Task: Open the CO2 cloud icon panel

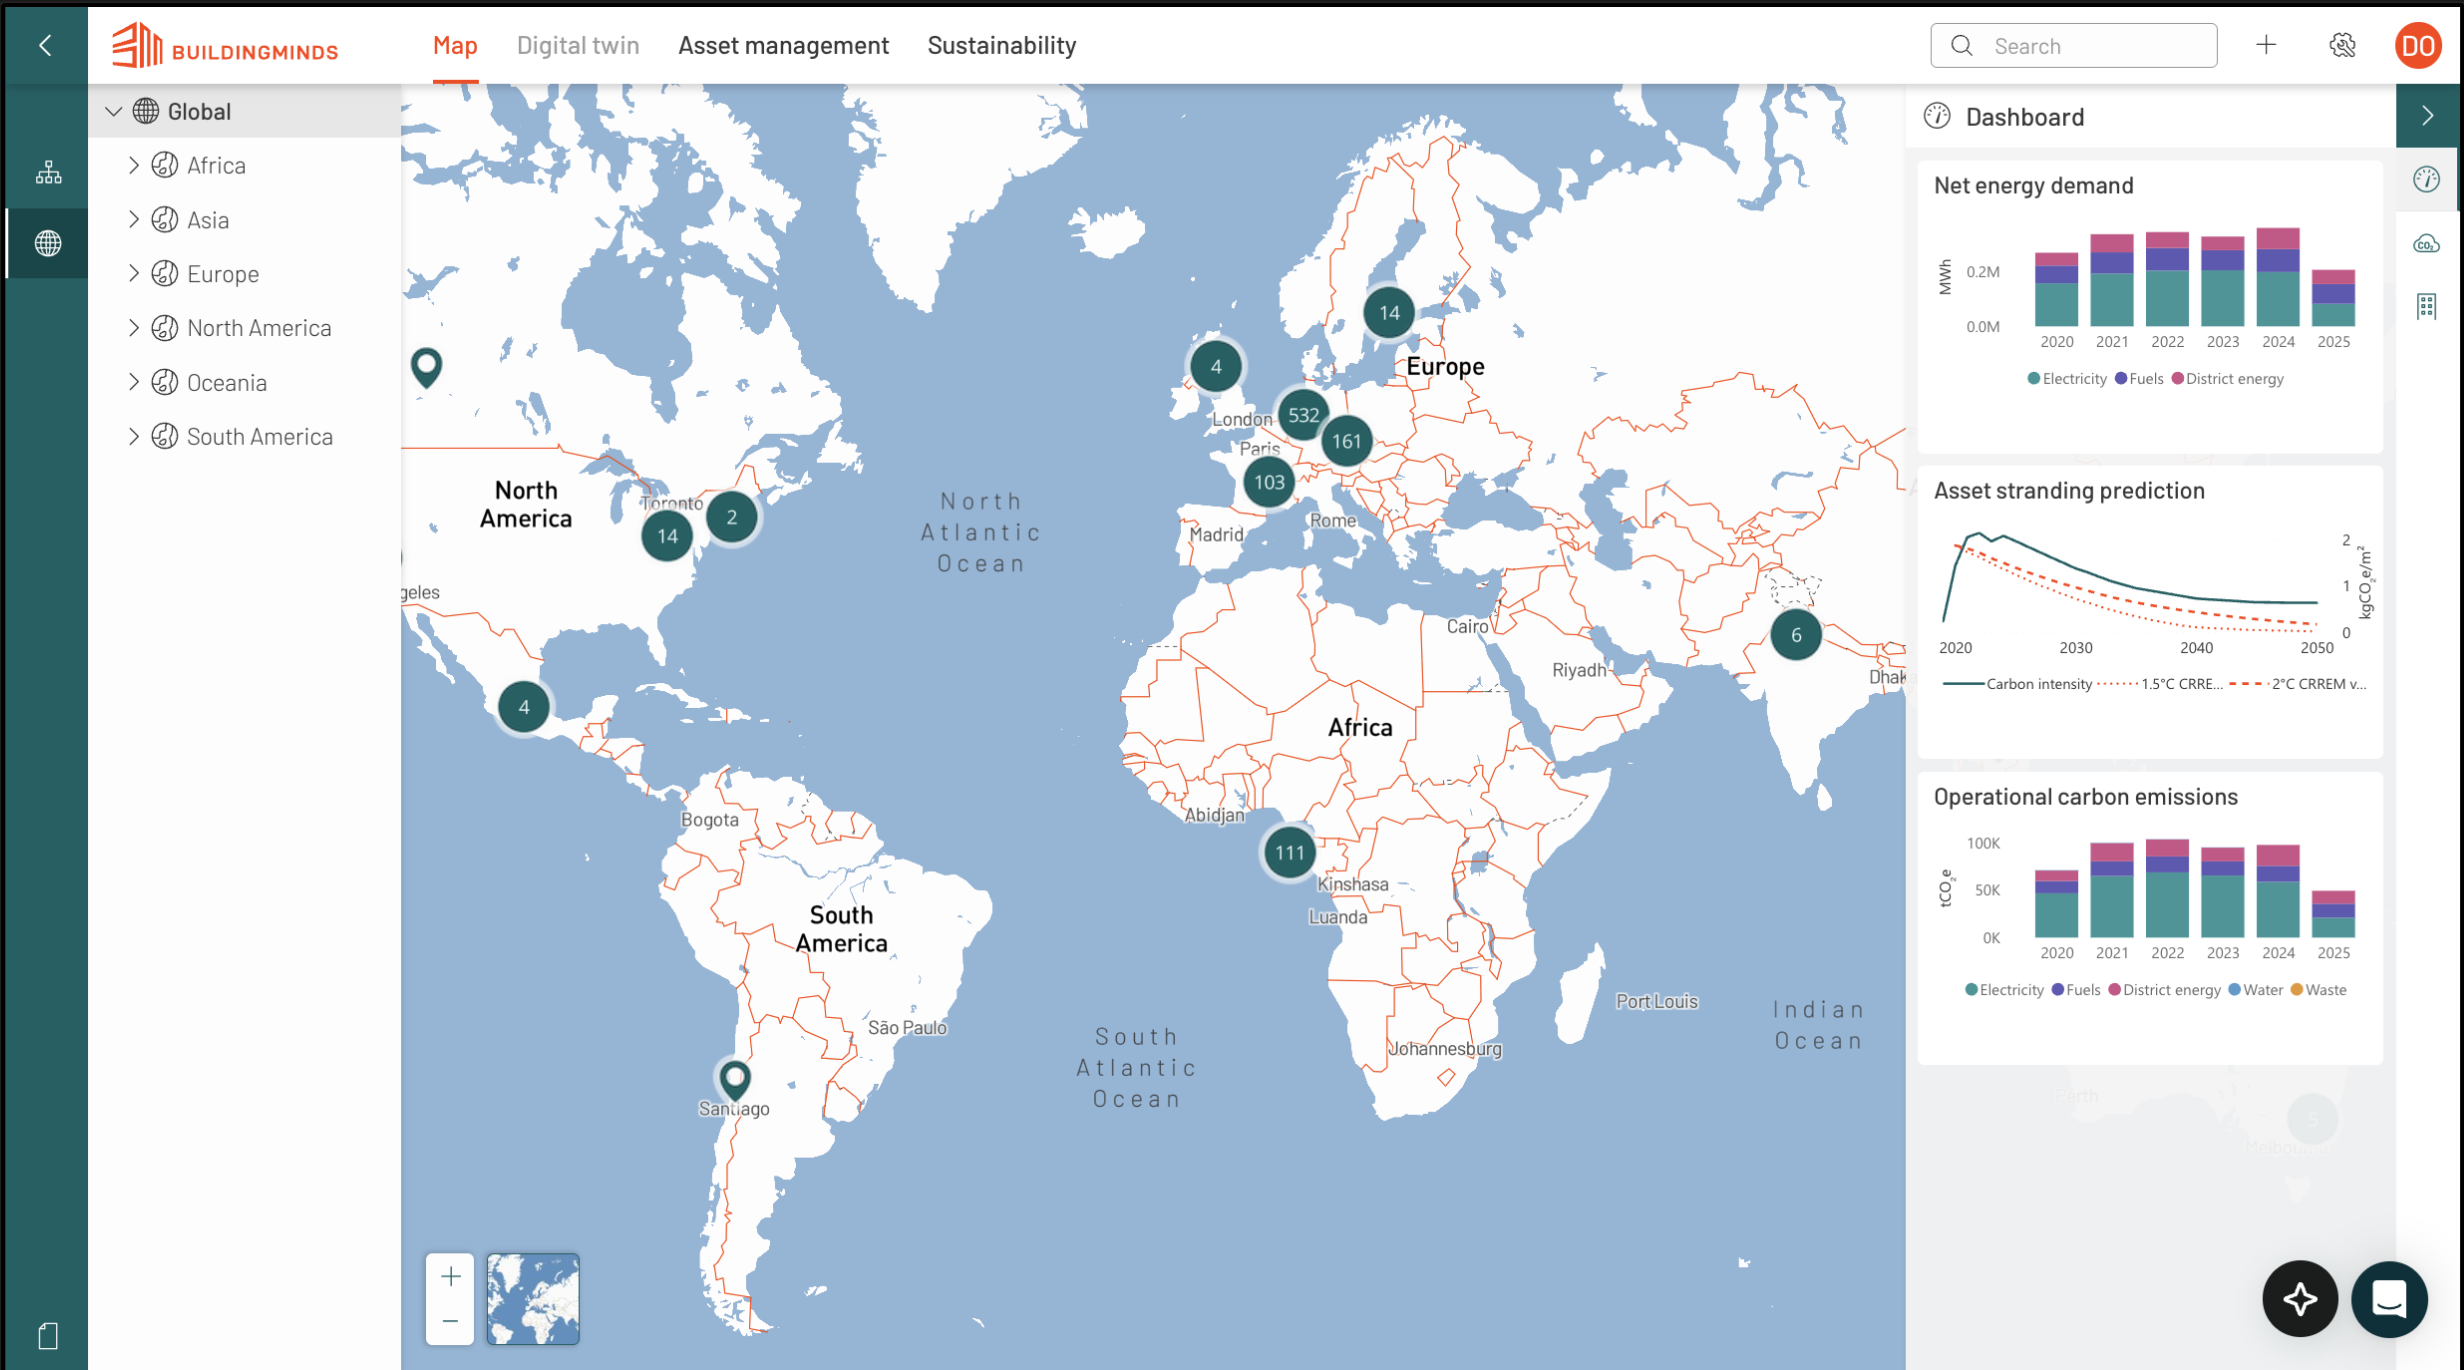Action: 2426,243
